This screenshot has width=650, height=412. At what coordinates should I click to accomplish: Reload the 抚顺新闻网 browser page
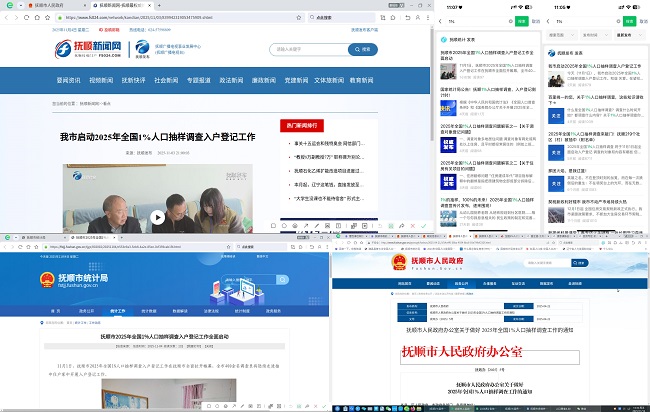click(27, 17)
